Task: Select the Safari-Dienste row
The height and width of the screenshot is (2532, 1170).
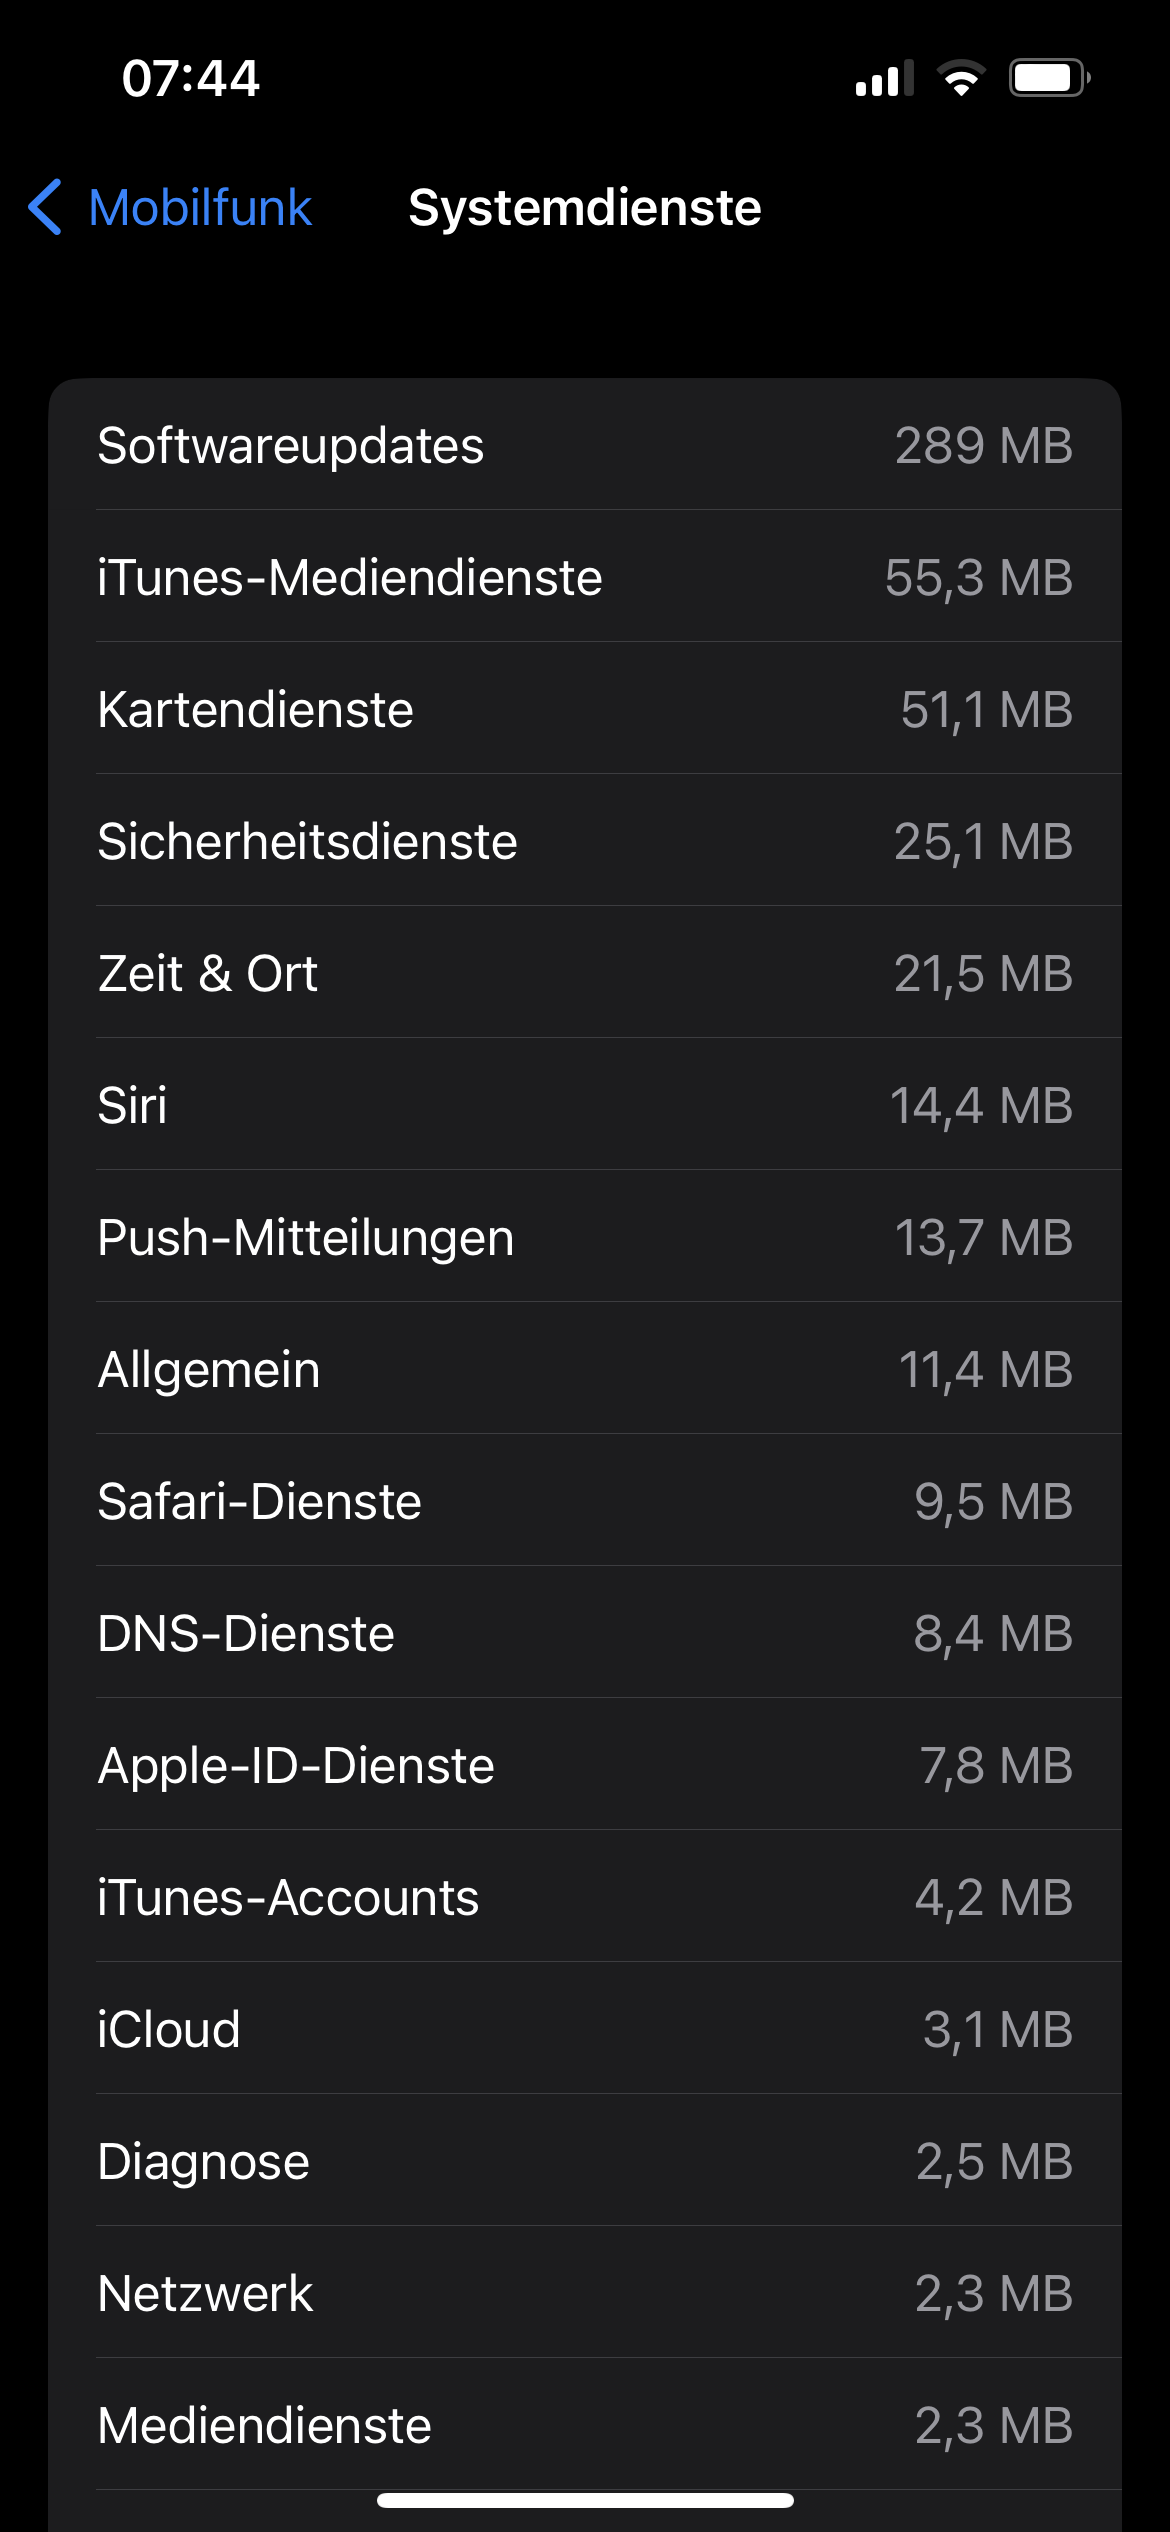Action: click(584, 1501)
